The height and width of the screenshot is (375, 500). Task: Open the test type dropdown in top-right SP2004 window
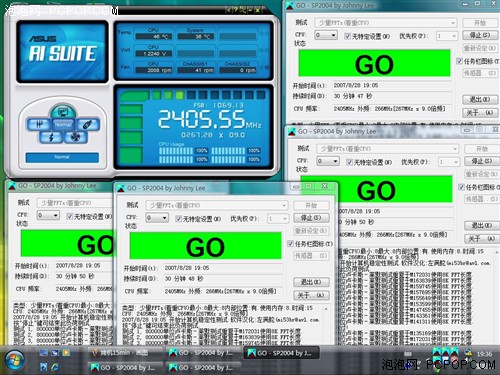tap(386, 23)
